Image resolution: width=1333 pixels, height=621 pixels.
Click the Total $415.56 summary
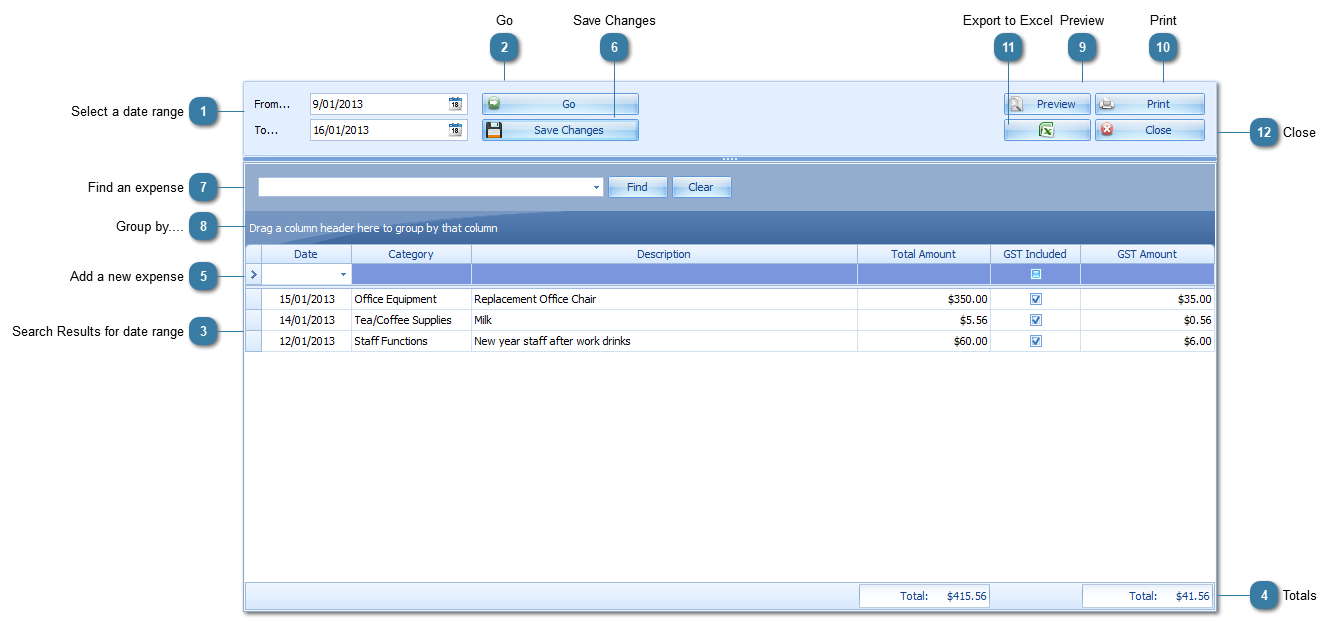point(925,596)
